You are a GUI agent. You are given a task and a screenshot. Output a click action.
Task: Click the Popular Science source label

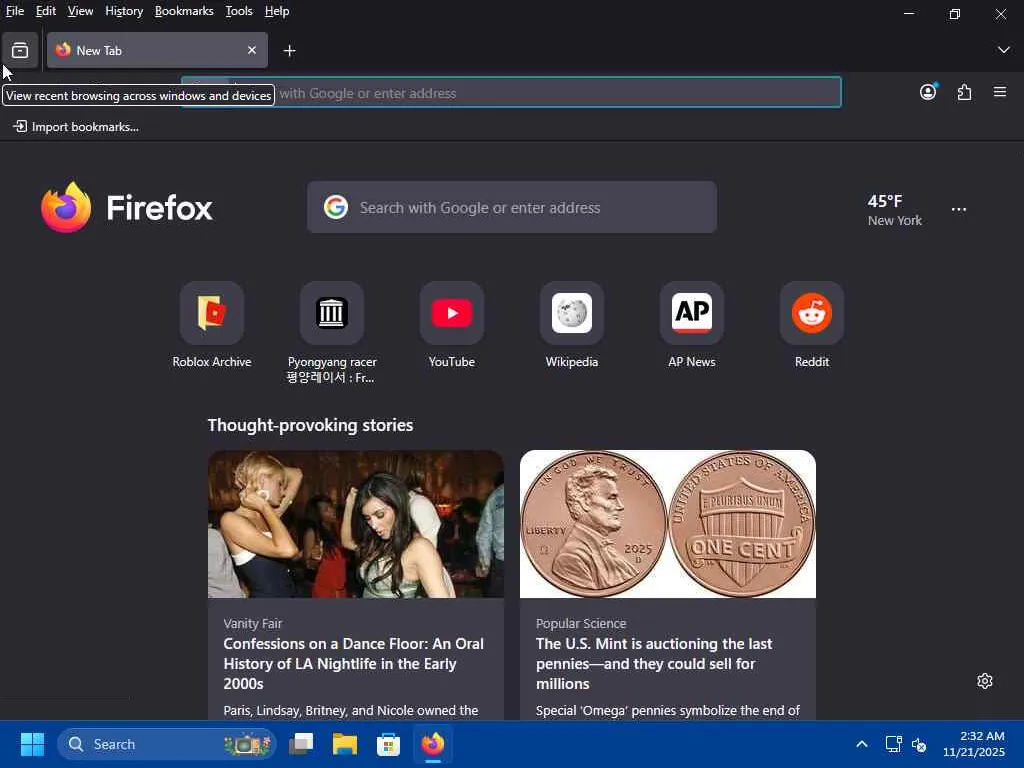coord(581,623)
